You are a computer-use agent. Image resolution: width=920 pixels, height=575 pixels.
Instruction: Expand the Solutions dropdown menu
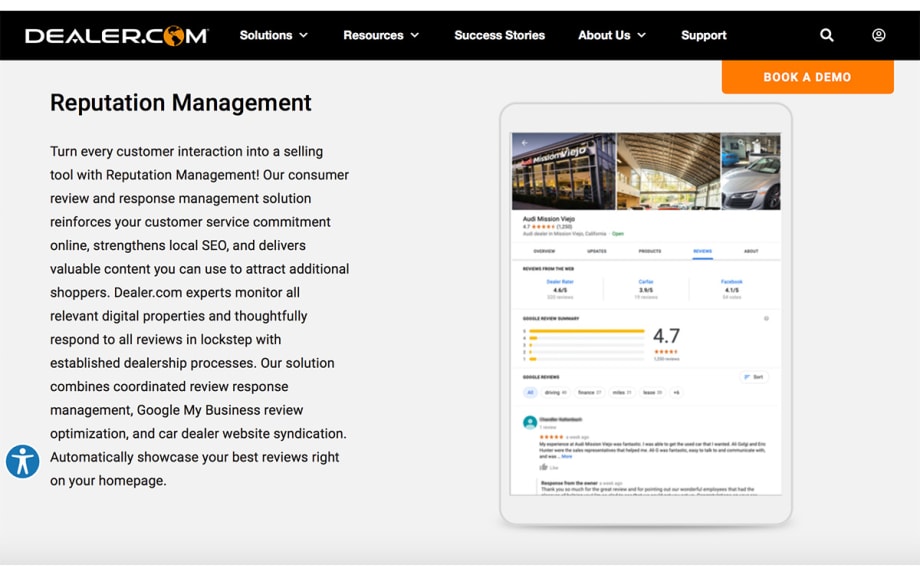coord(273,35)
